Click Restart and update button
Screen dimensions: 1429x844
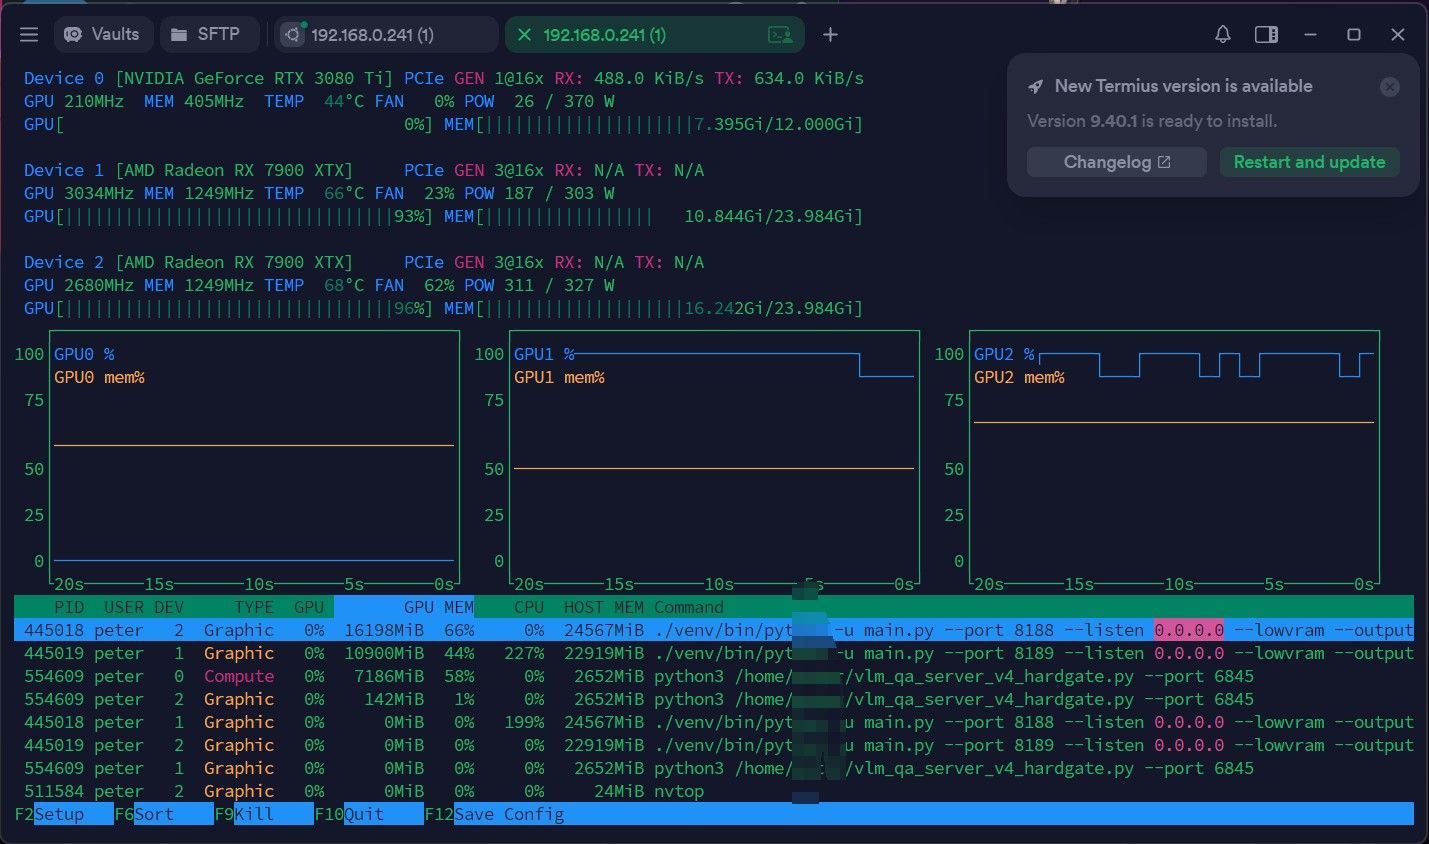click(x=1309, y=162)
